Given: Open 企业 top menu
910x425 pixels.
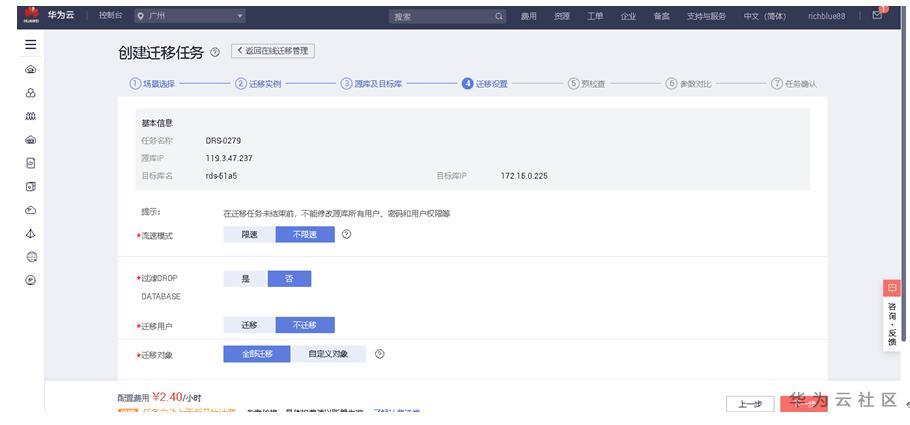Looking at the screenshot, I should (x=628, y=16).
